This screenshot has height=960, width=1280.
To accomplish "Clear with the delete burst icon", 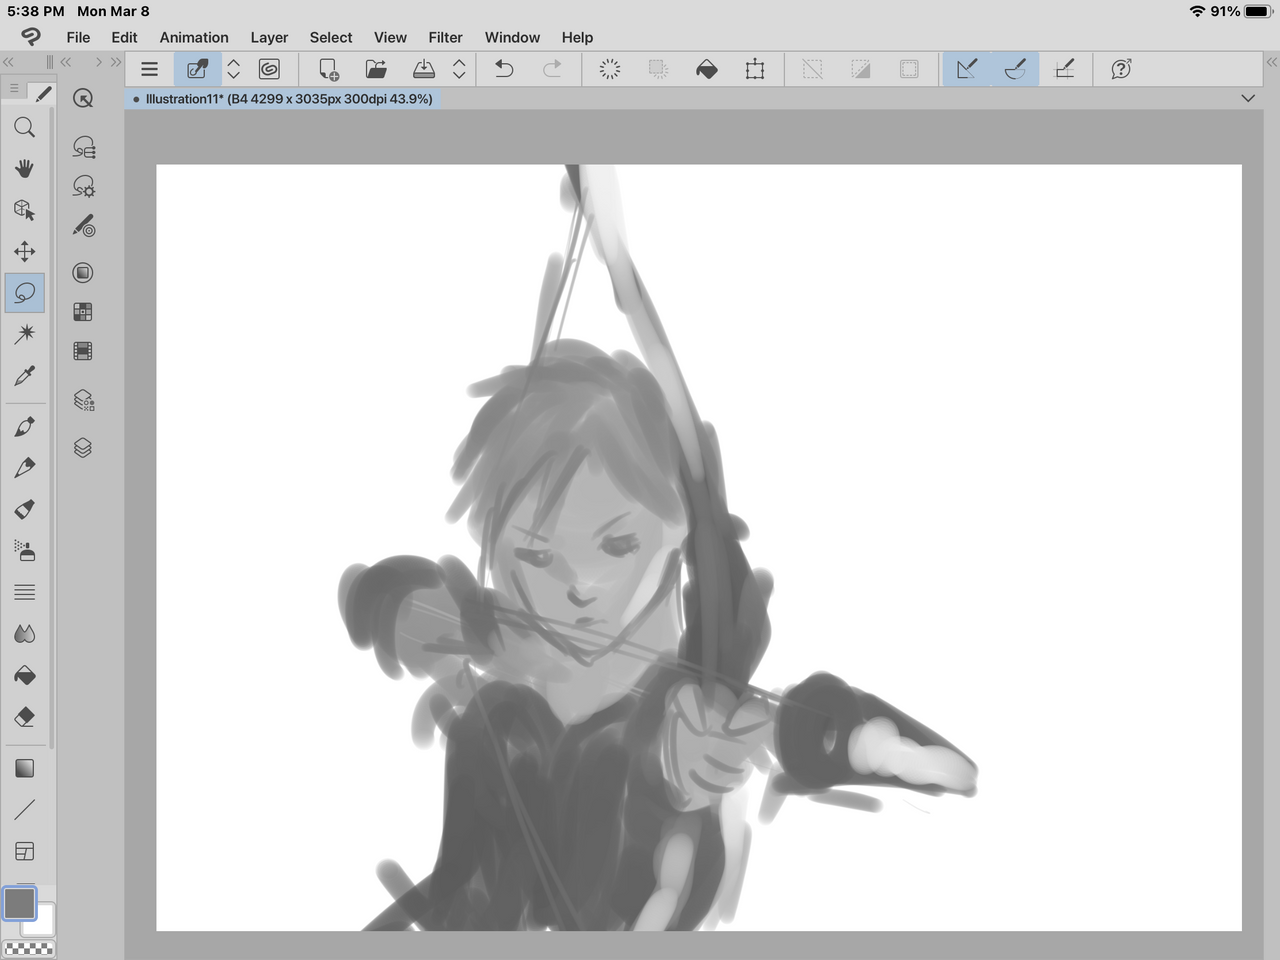I will pos(609,69).
